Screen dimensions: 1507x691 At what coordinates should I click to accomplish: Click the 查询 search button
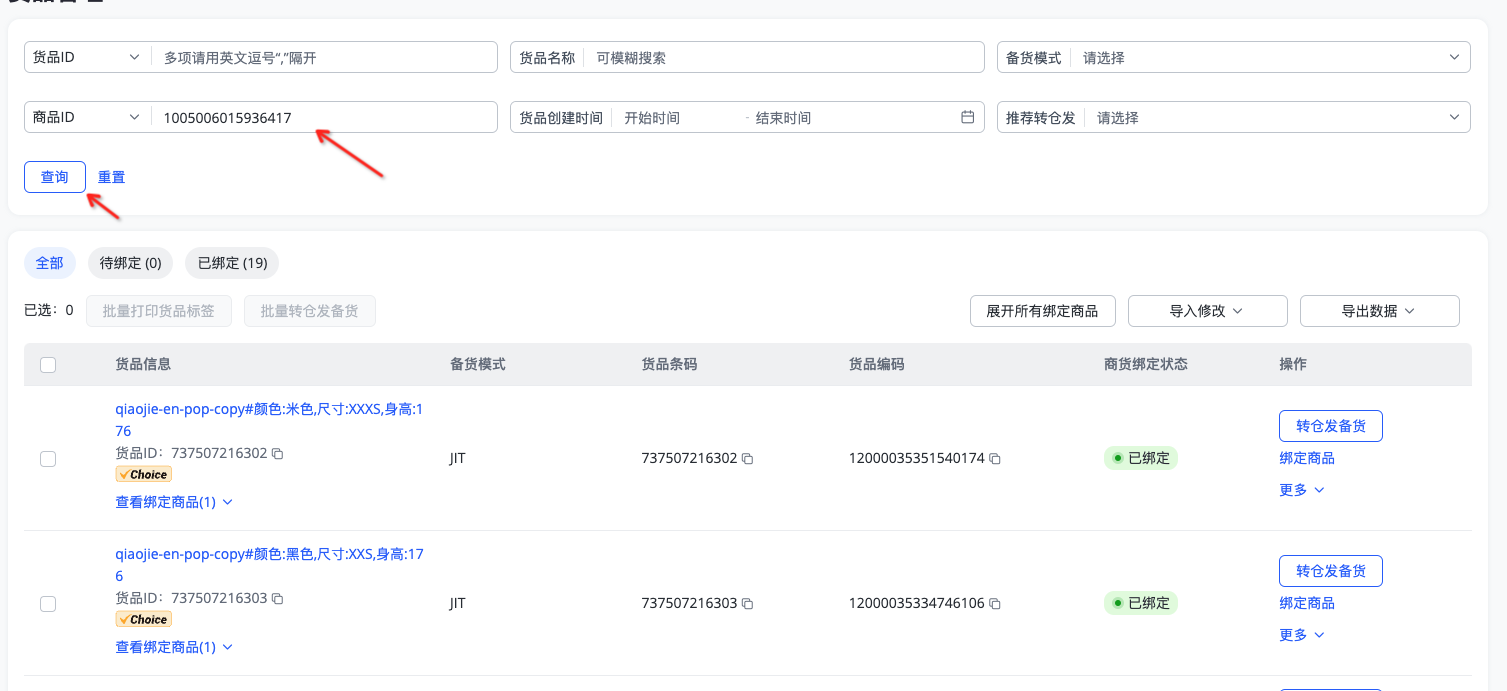tap(55, 177)
